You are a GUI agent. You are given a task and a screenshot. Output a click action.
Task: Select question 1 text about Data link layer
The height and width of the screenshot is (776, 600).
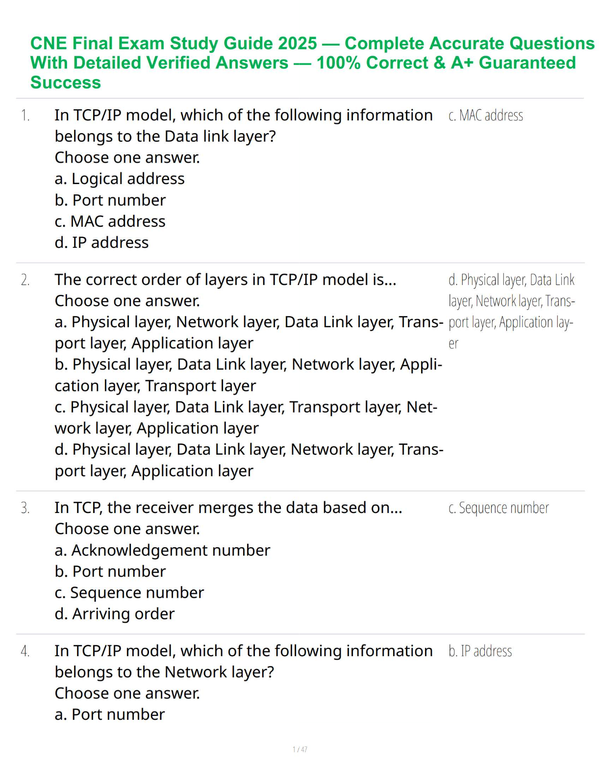(x=244, y=126)
